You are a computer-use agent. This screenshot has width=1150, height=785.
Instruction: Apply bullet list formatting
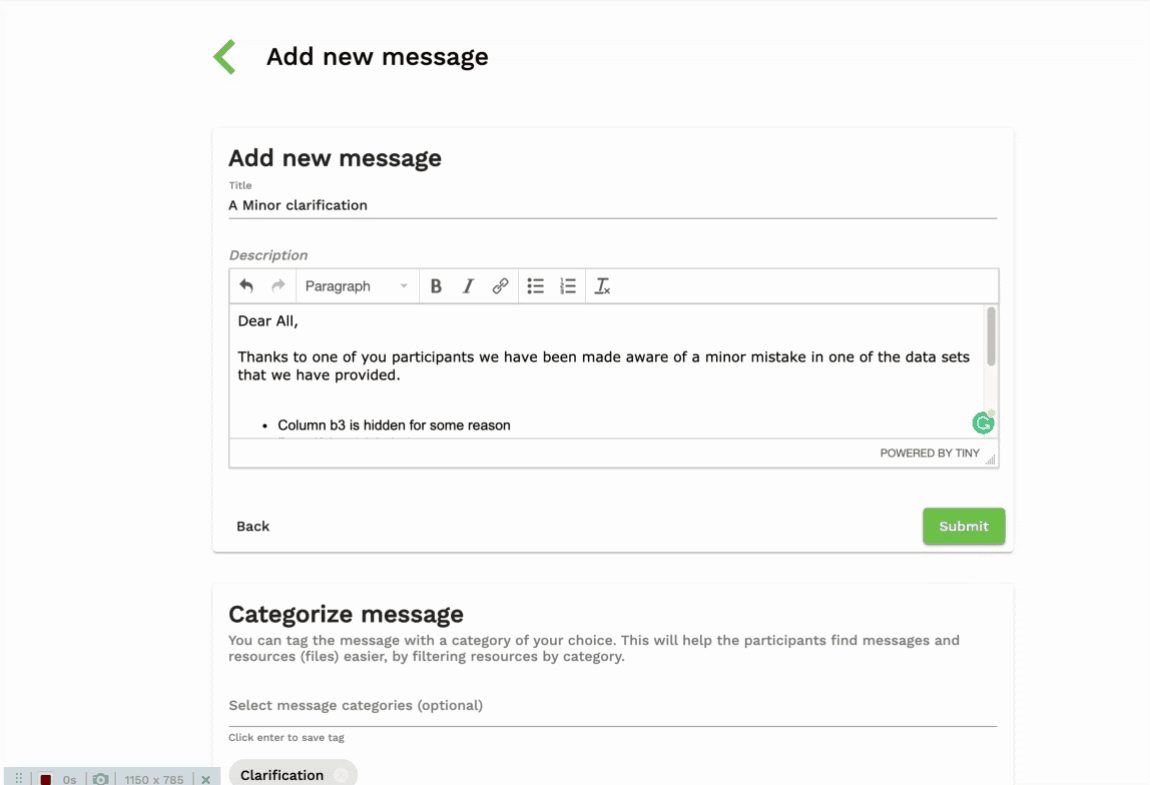pos(536,286)
